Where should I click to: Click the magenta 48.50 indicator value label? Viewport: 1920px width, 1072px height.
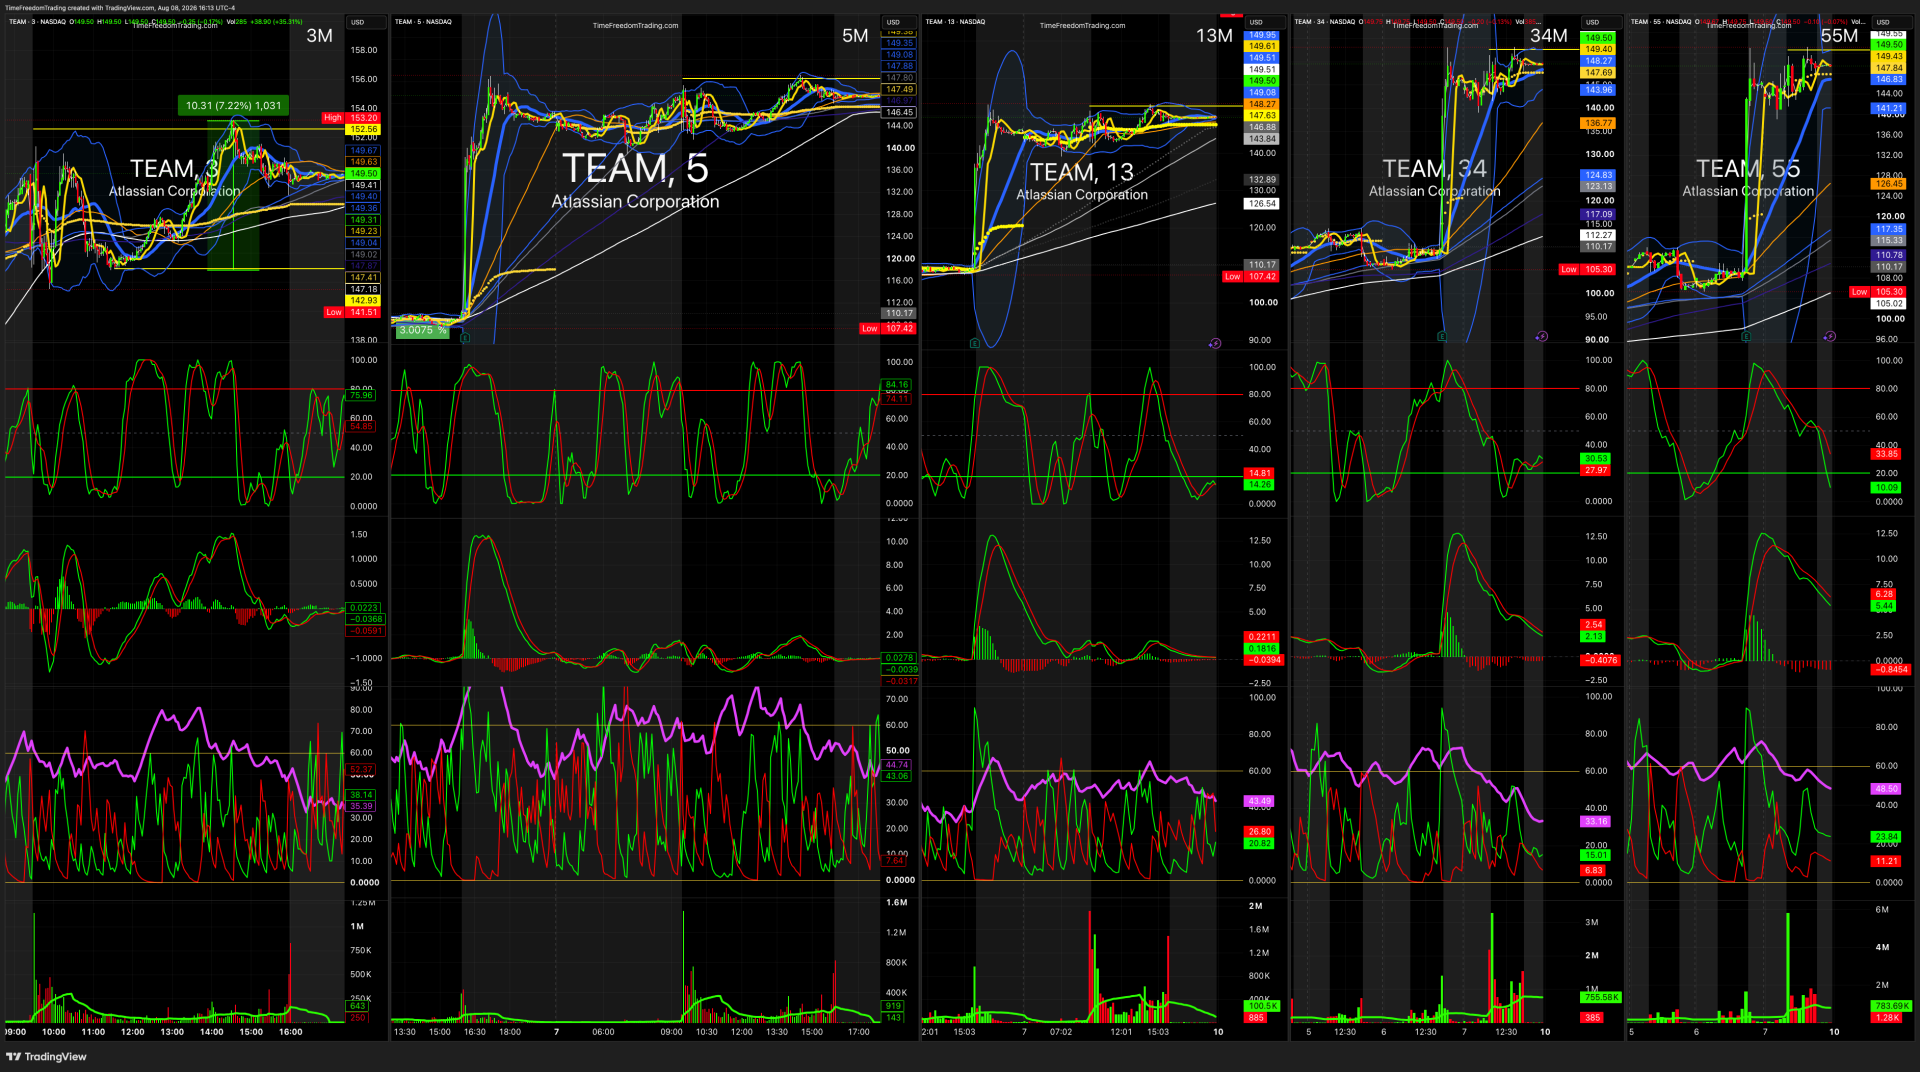coord(1886,789)
